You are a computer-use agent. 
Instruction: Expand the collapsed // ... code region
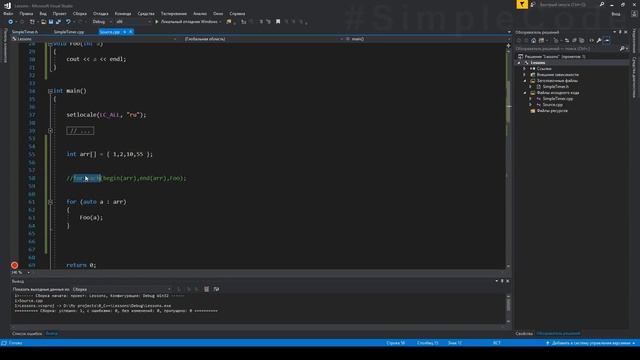[x=50, y=131]
